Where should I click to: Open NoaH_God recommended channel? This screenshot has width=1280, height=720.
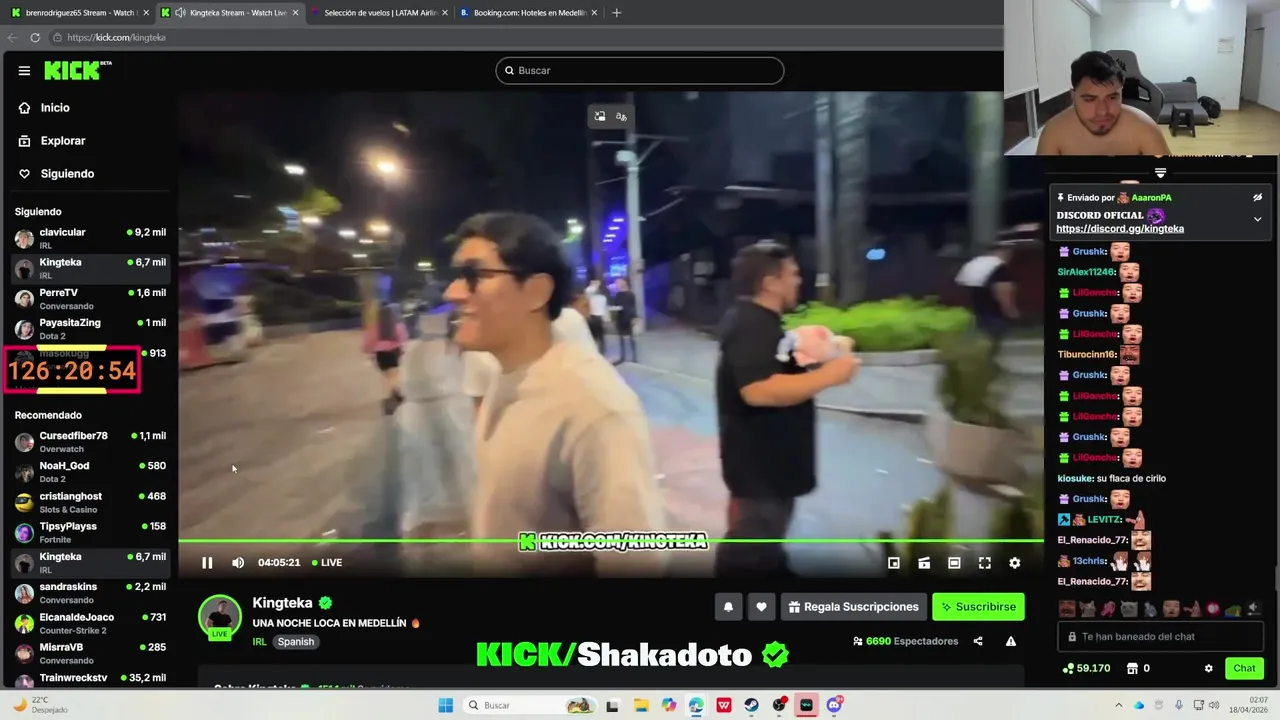click(x=90, y=472)
